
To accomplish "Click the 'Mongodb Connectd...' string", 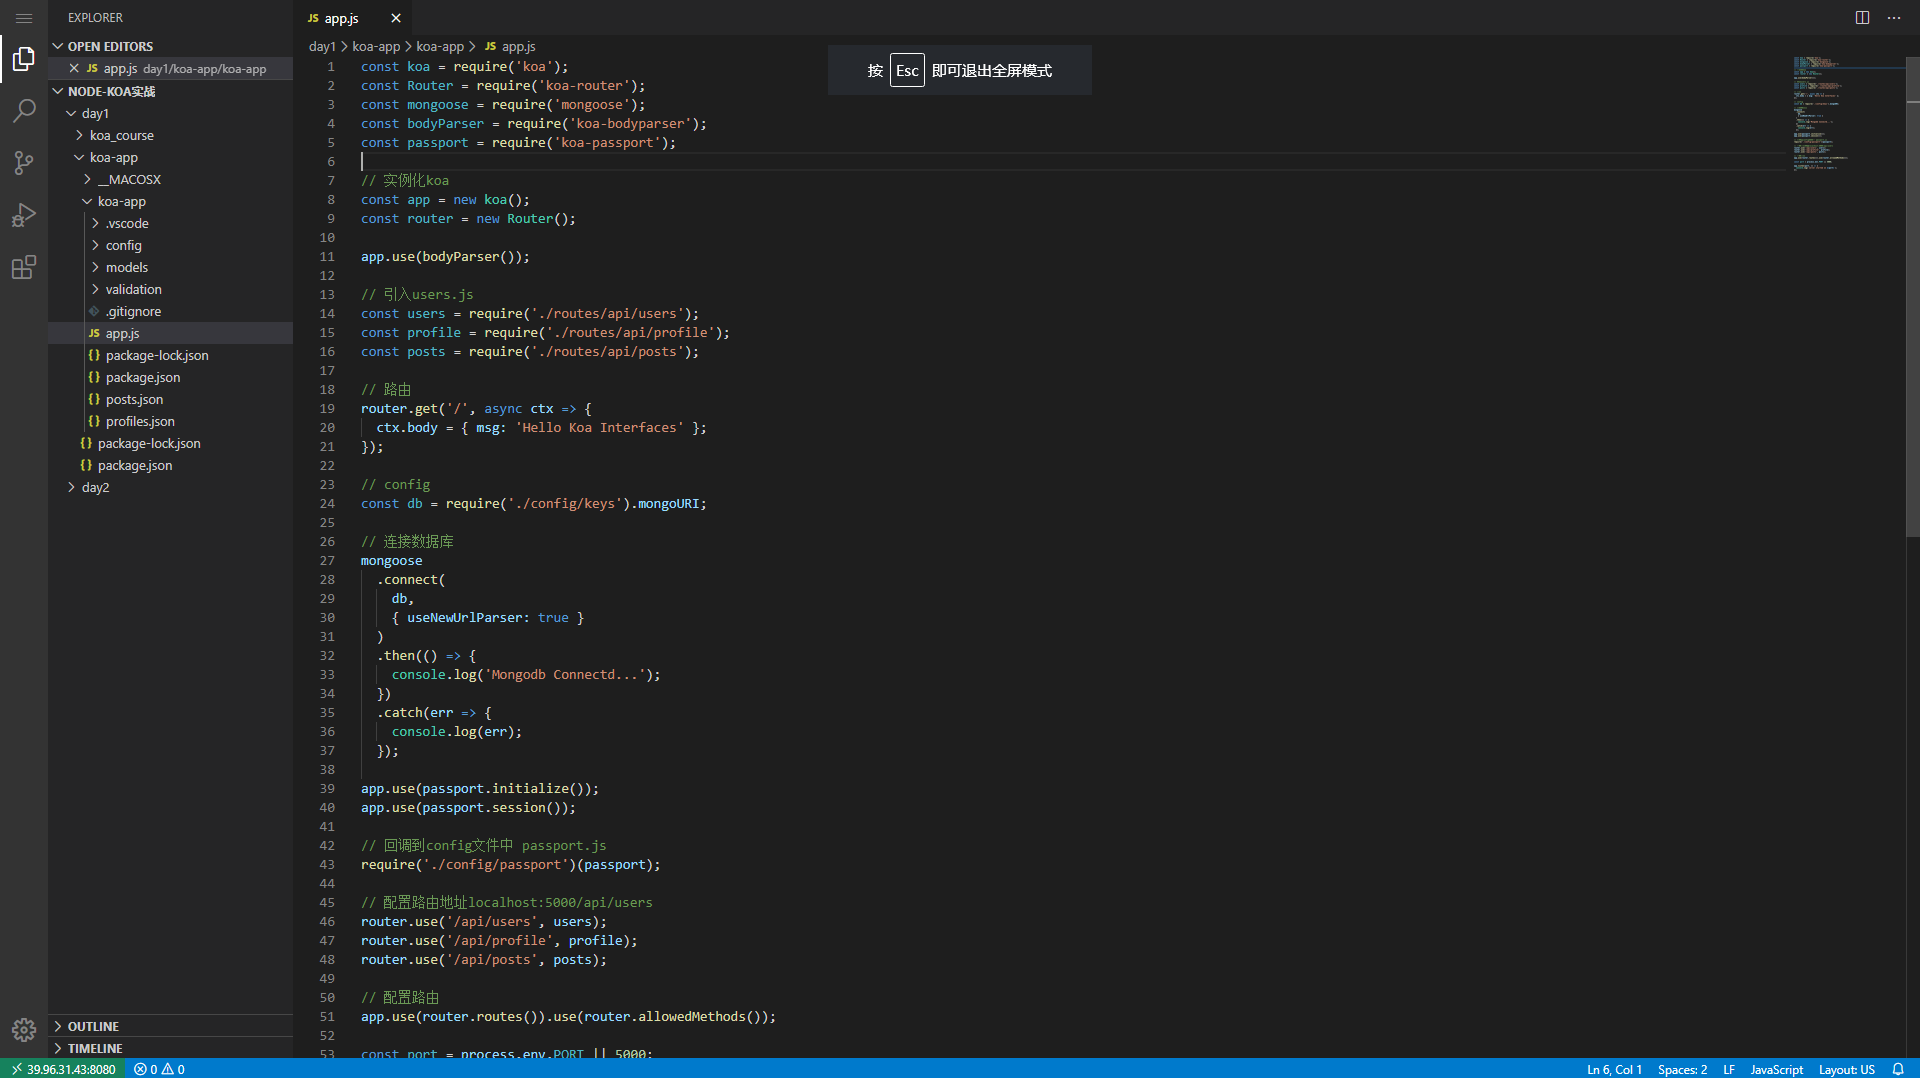I will (564, 675).
